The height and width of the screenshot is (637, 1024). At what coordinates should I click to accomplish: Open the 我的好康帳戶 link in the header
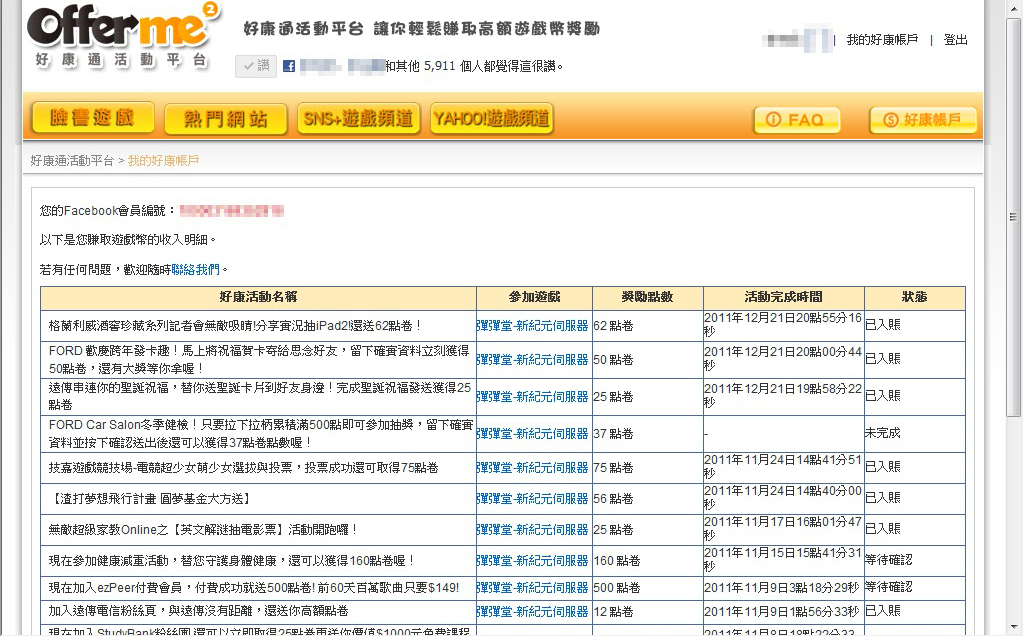pyautogui.click(x=882, y=40)
